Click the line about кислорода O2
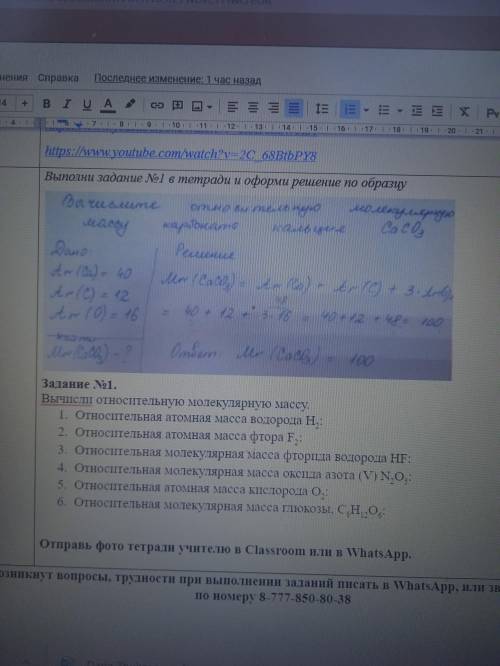The image size is (500, 666). point(201,488)
